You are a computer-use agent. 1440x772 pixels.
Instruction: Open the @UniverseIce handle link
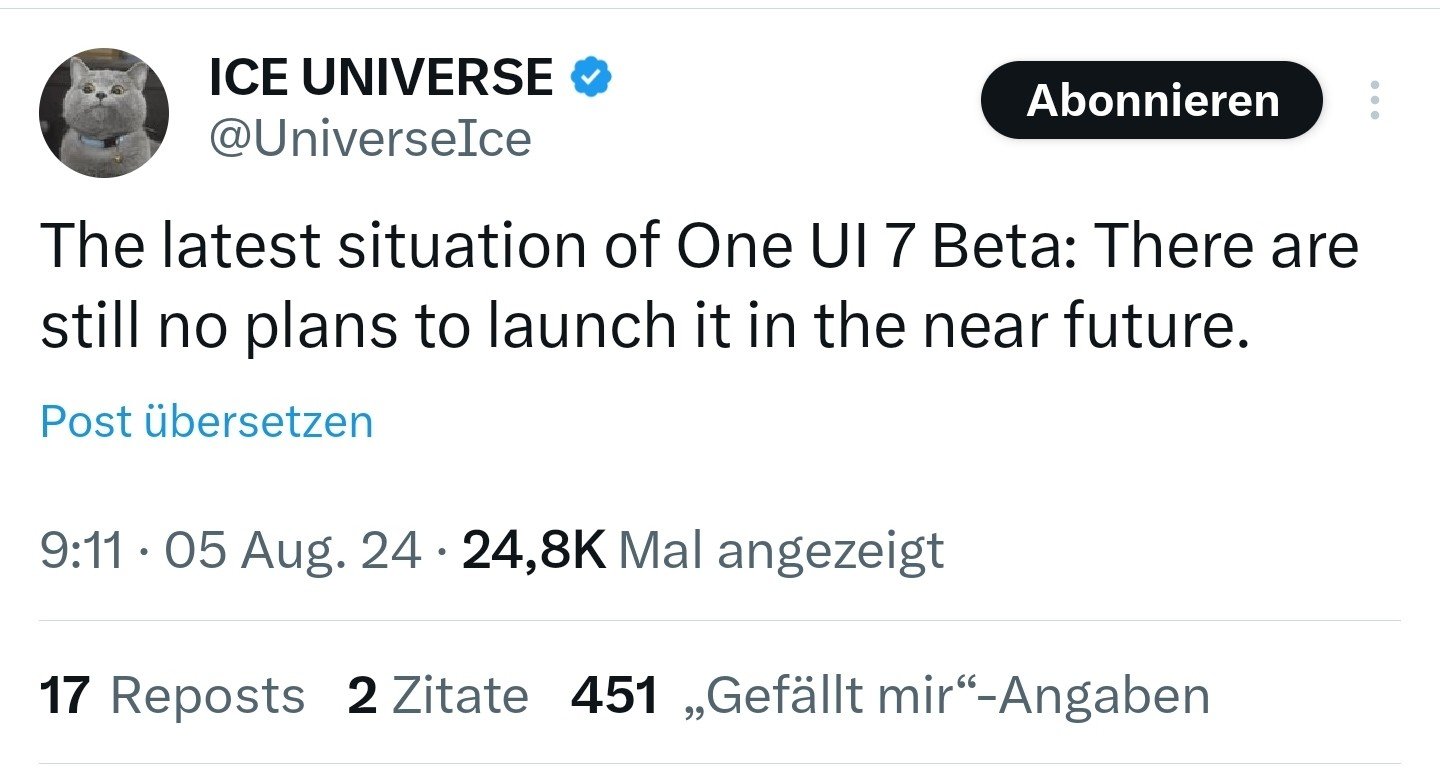(x=370, y=138)
